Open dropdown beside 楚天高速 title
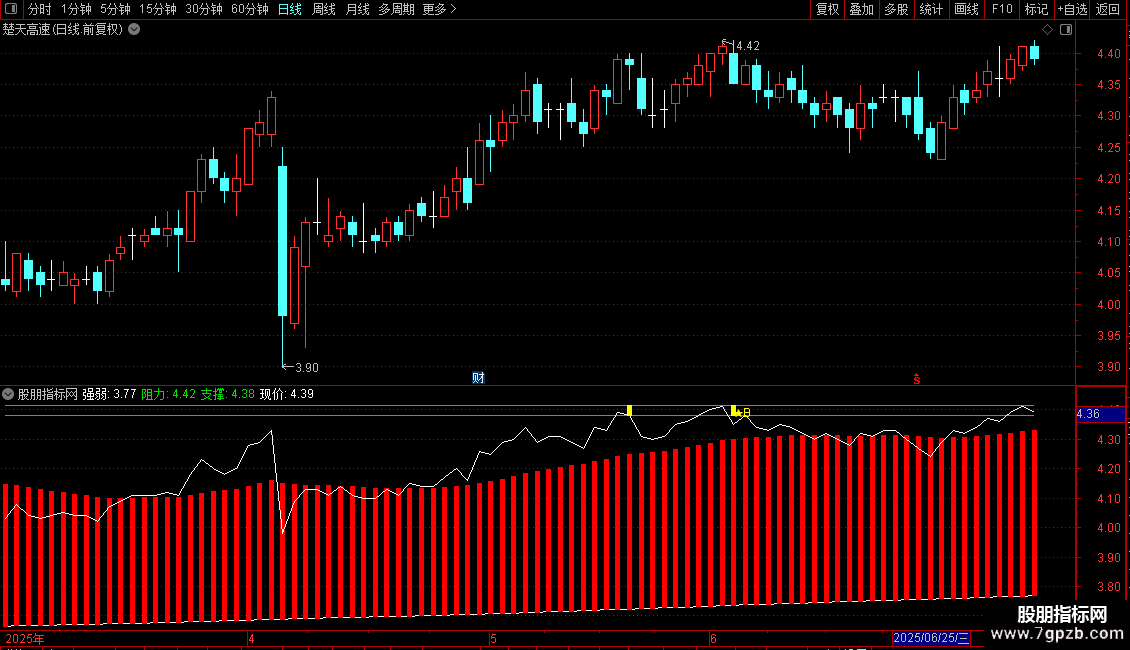Image resolution: width=1130 pixels, height=650 pixels. [134, 30]
